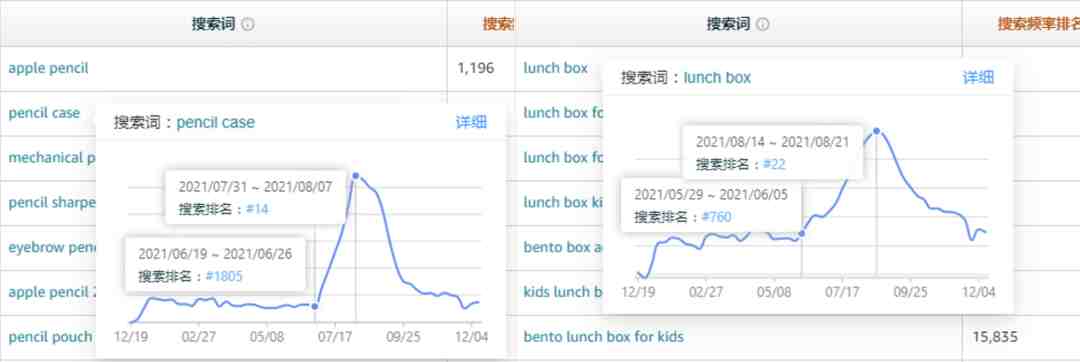Click info icon beside right 搜索词 header
Screen dimensions: 1080x362
(x=762, y=25)
